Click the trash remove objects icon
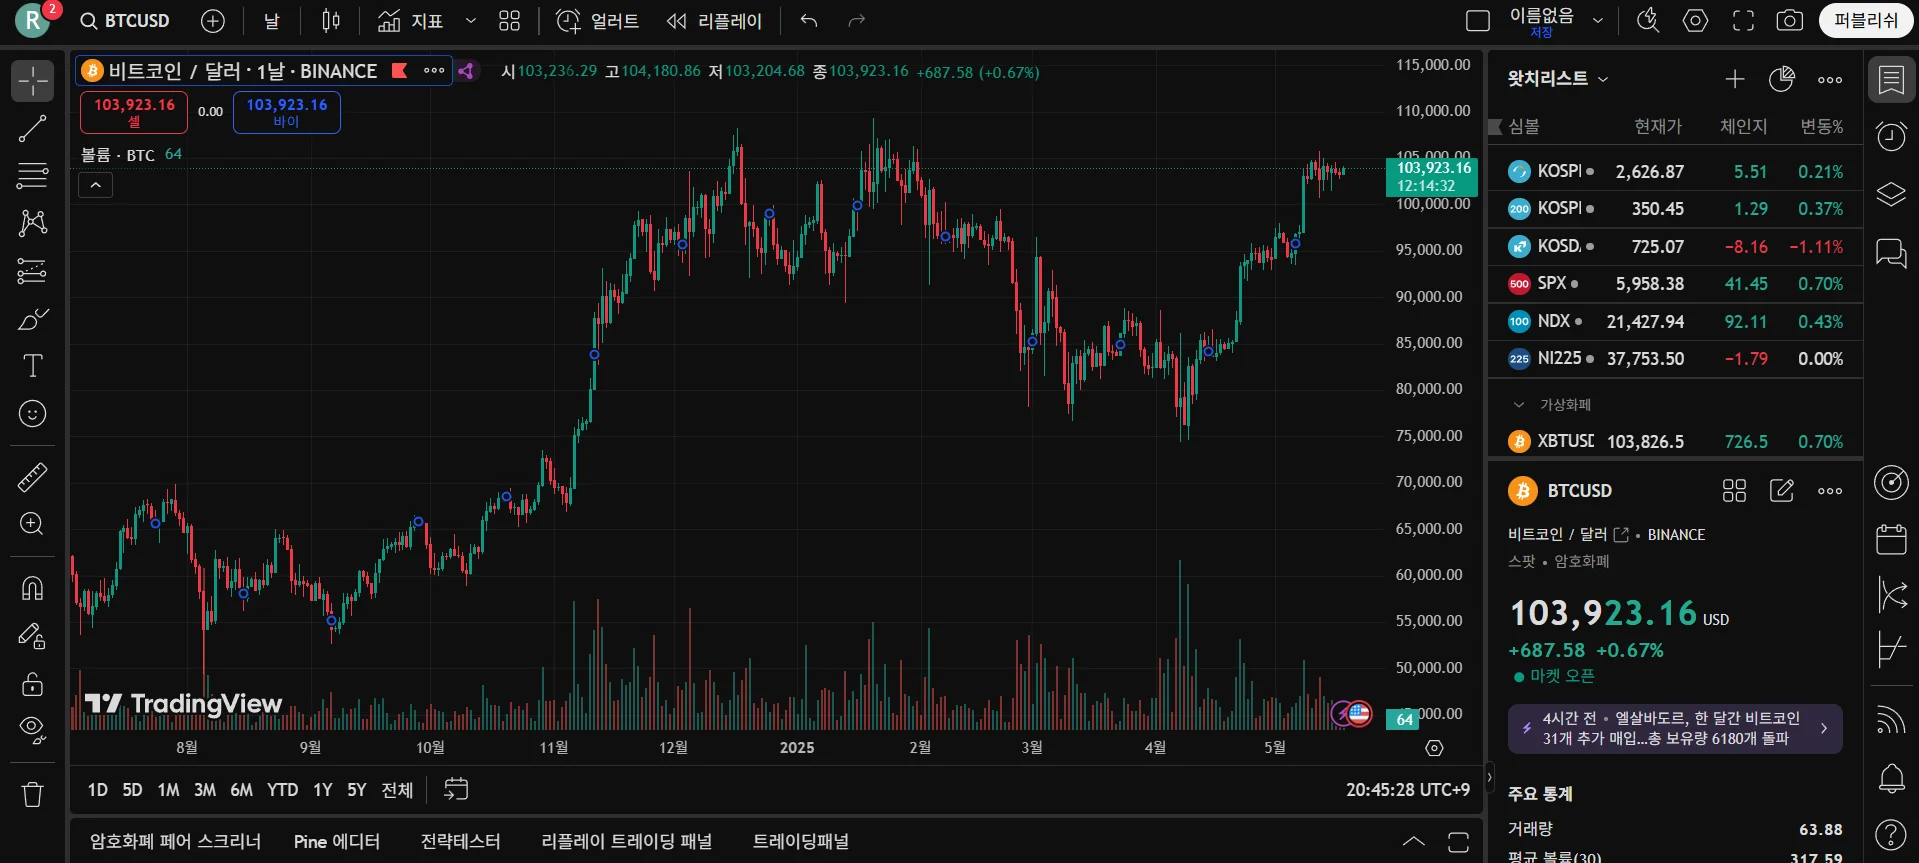 [32, 794]
